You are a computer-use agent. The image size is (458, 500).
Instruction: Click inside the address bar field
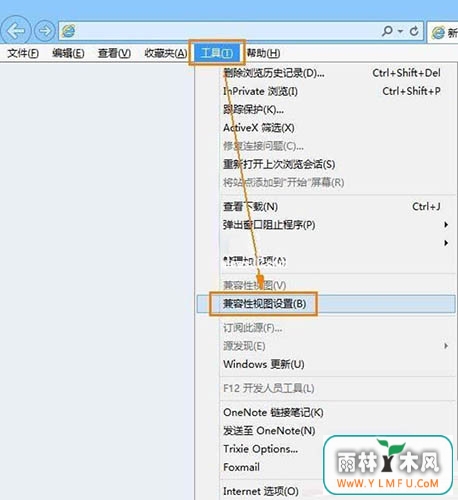[228, 31]
